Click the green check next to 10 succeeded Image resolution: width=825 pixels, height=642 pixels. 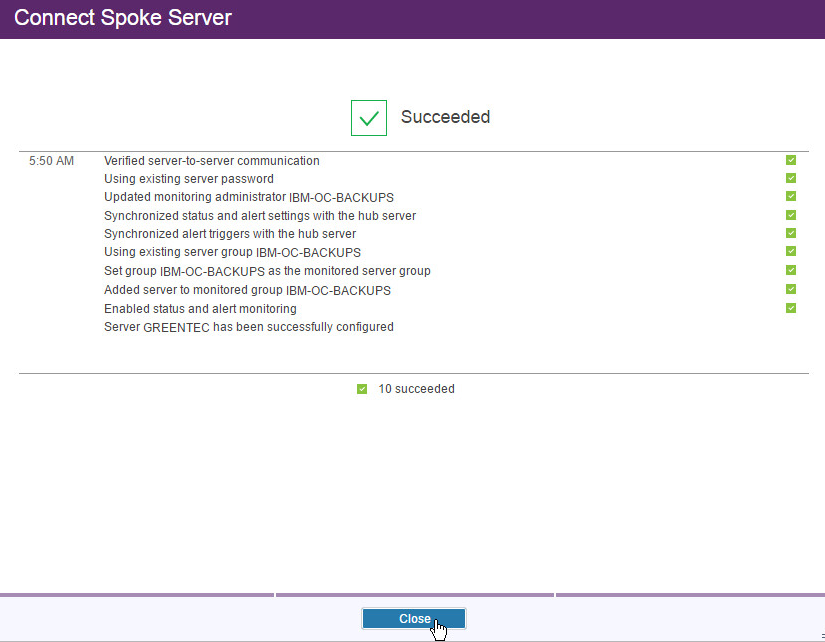point(362,389)
